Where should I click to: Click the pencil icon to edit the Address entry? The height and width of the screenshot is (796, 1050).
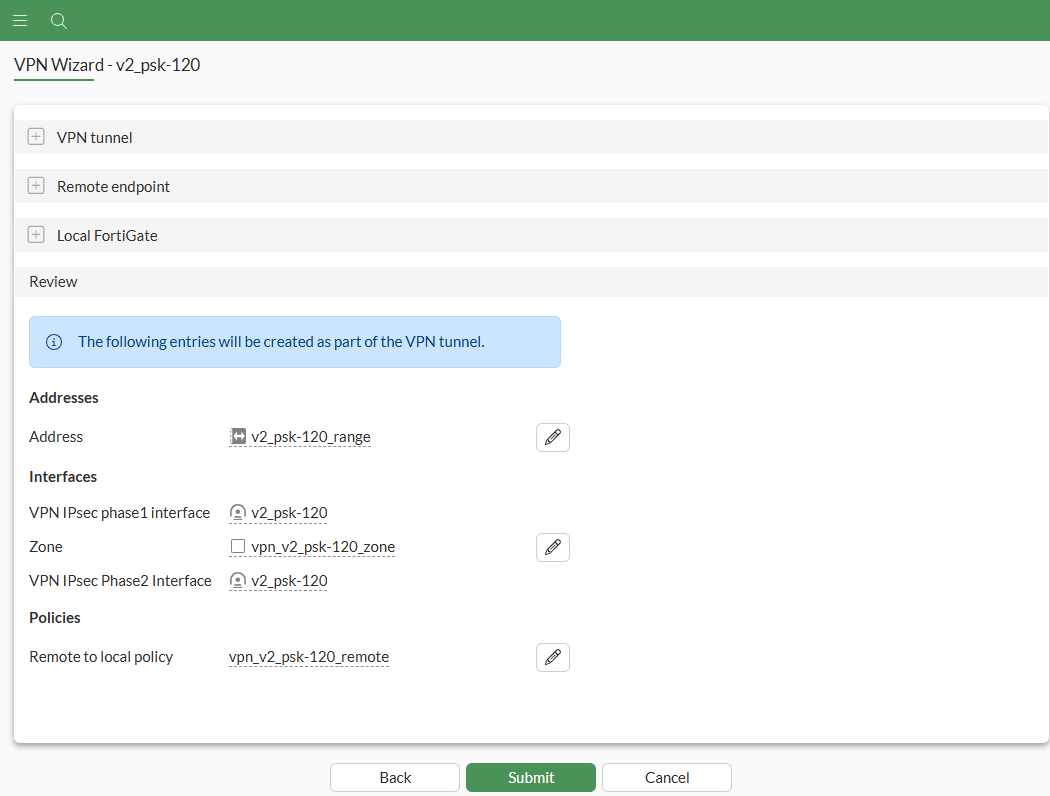tap(553, 437)
